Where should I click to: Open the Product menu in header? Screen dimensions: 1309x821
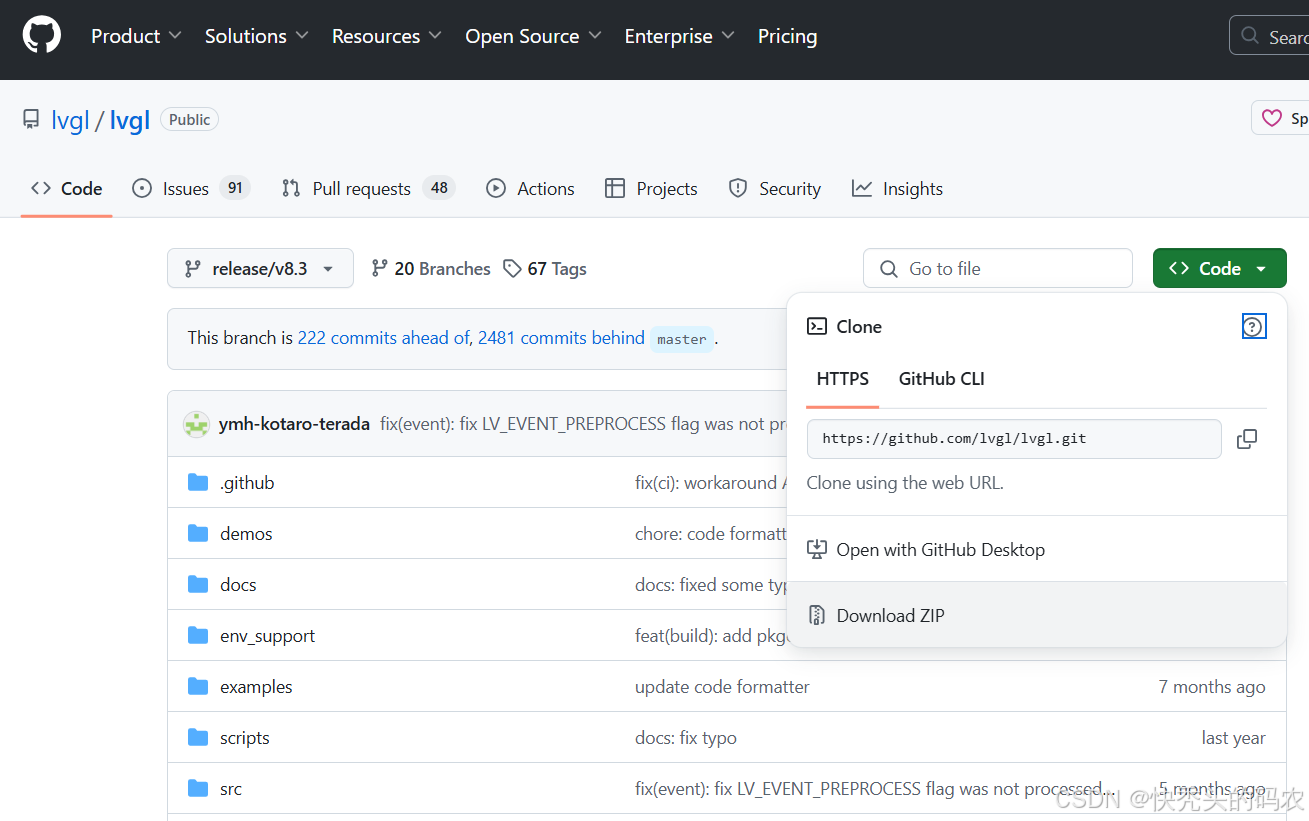tap(136, 36)
